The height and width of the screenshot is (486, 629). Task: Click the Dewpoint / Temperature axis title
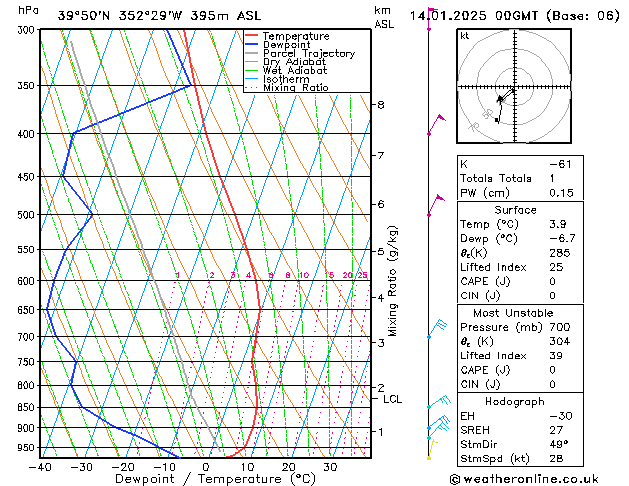pyautogui.click(x=215, y=479)
